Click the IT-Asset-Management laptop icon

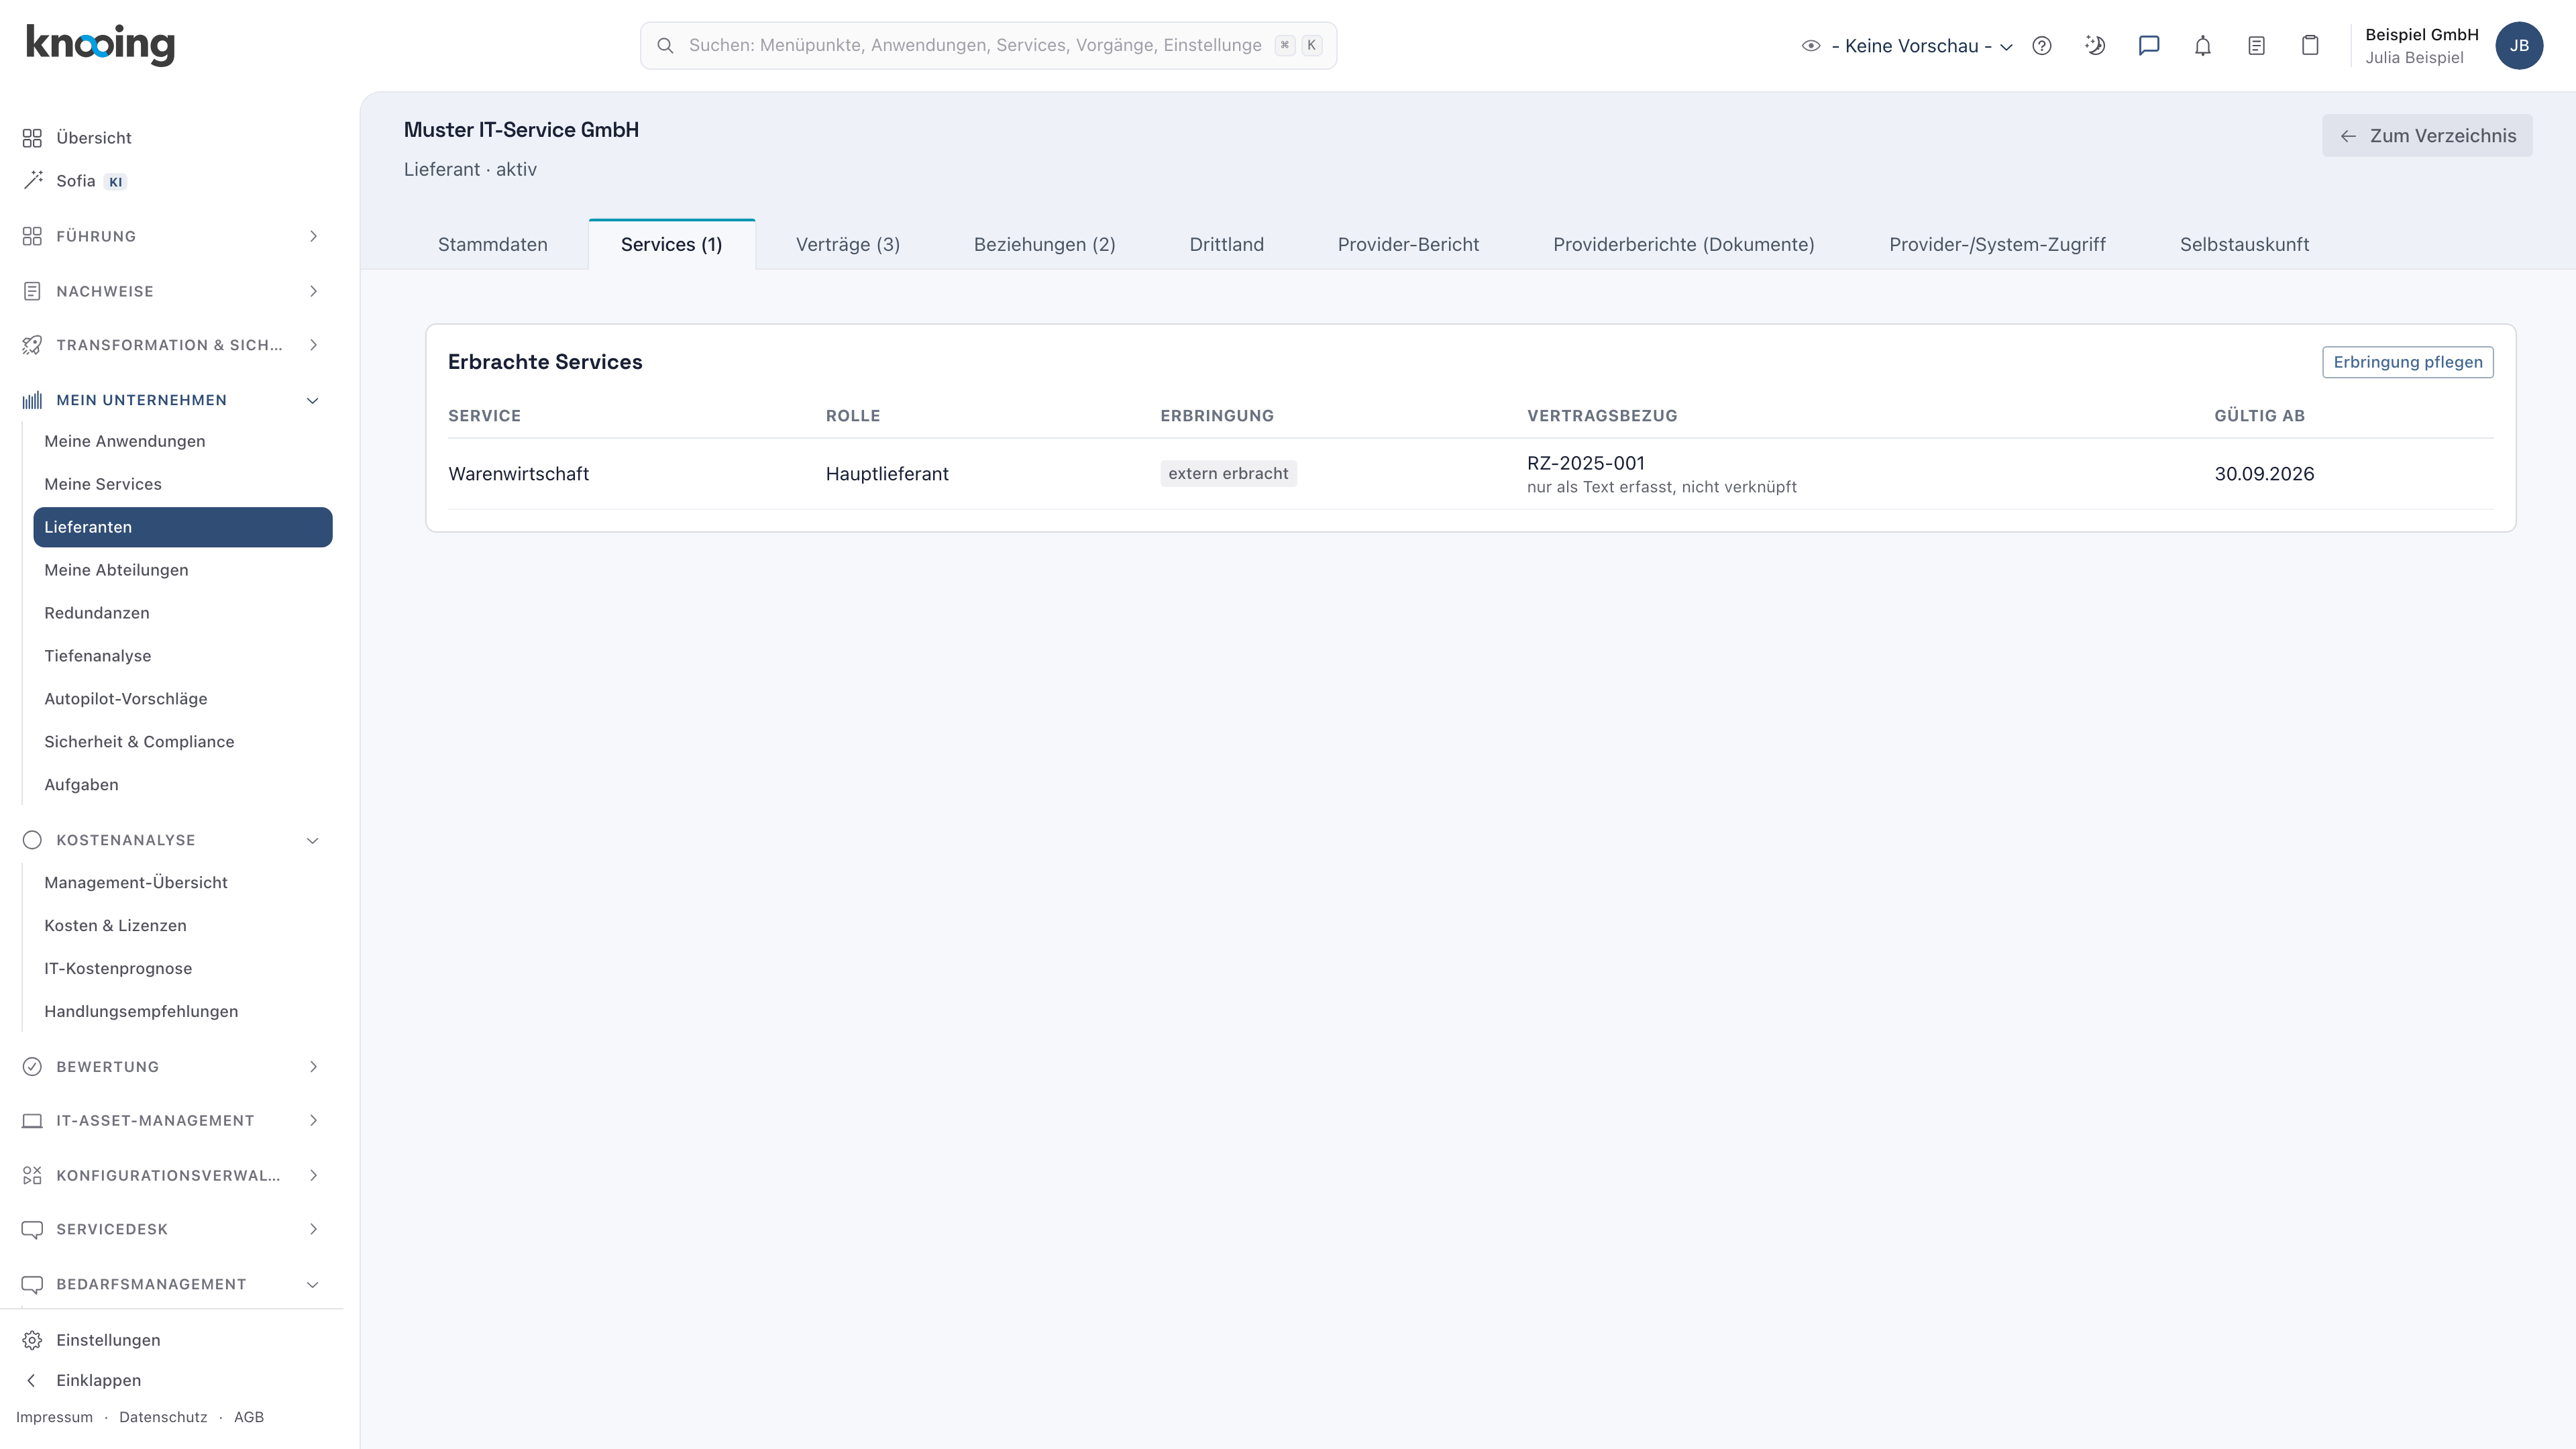[x=32, y=1121]
